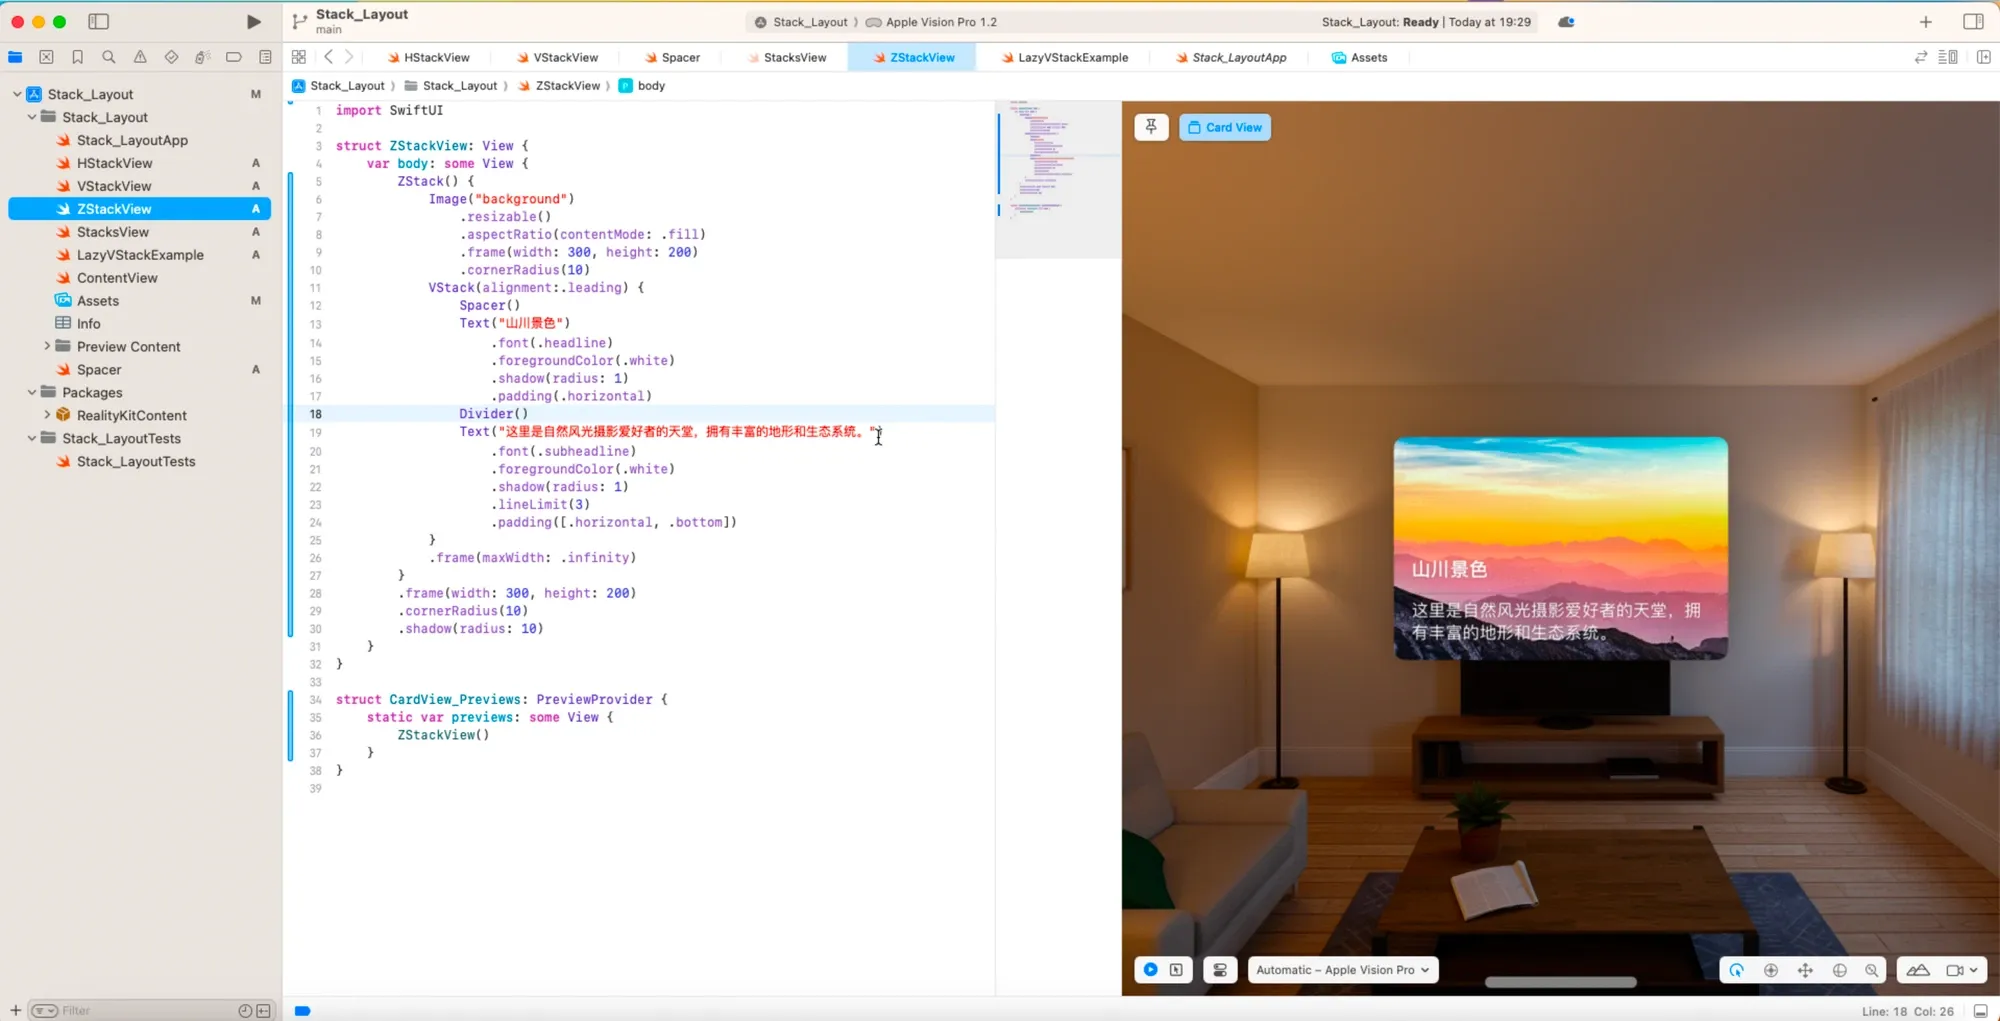Show the Bookmark navigator
This screenshot has width=2000, height=1021.
point(78,57)
